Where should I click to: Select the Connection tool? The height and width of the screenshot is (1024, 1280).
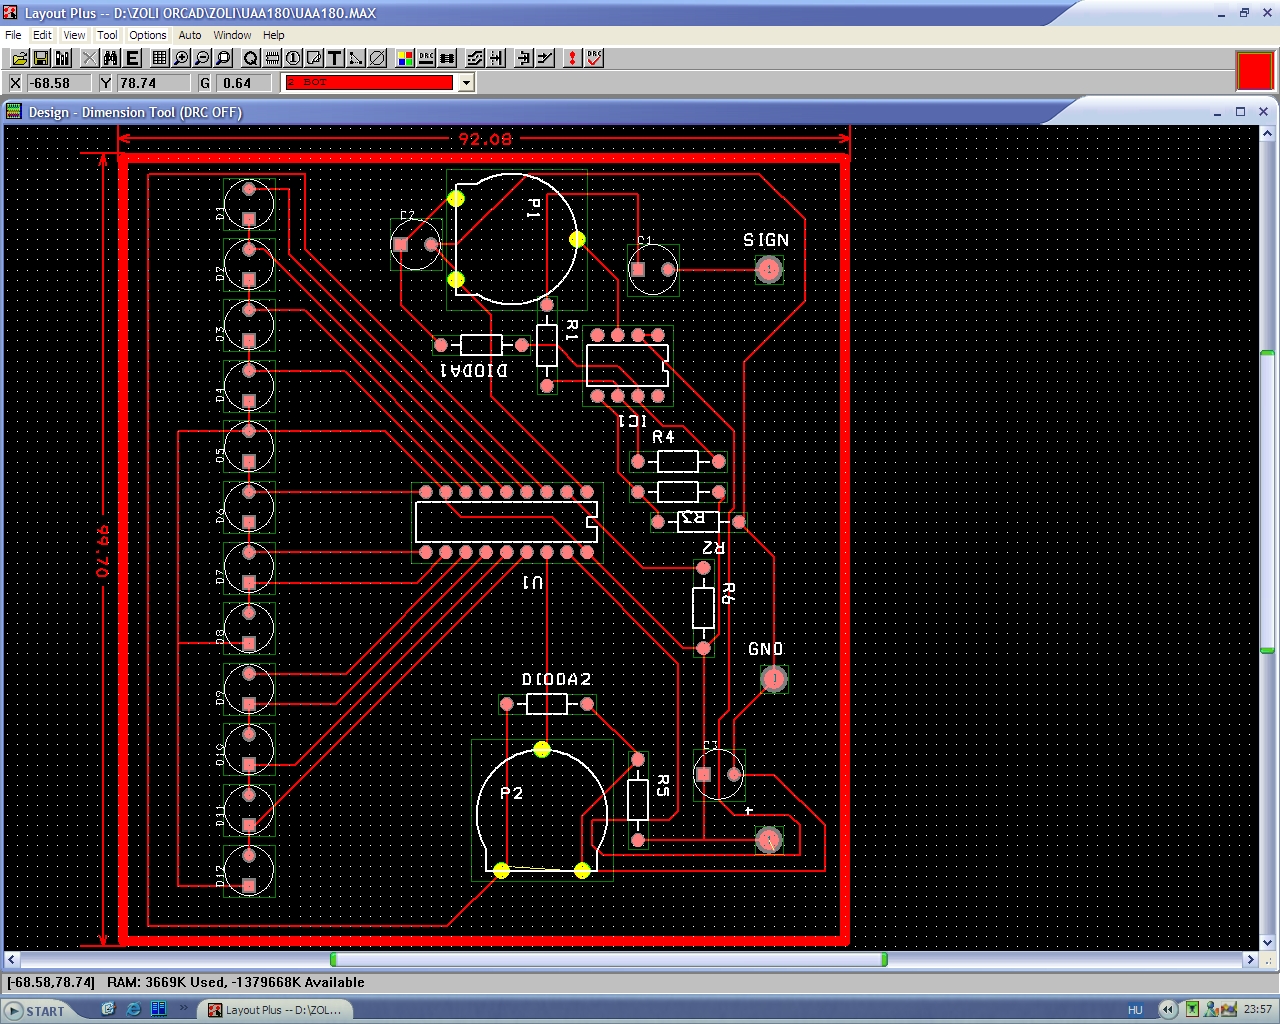tap(356, 58)
